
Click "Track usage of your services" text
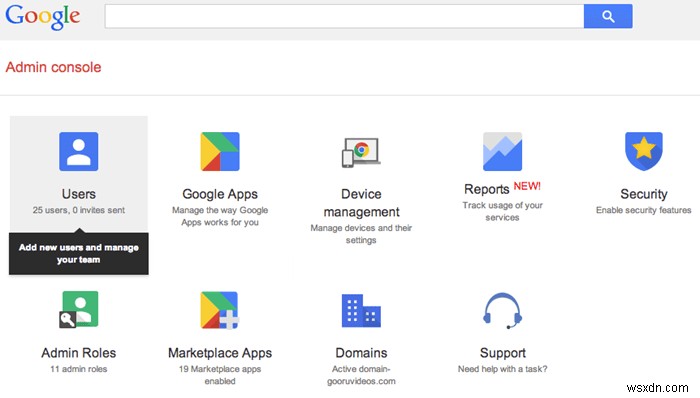(x=502, y=211)
